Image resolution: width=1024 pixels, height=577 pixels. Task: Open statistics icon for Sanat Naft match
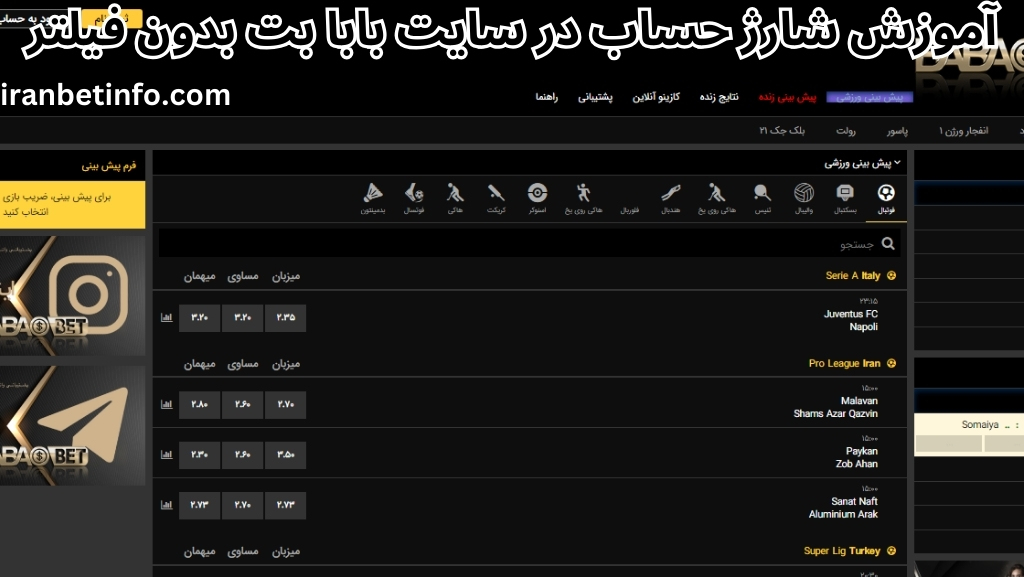tap(167, 505)
